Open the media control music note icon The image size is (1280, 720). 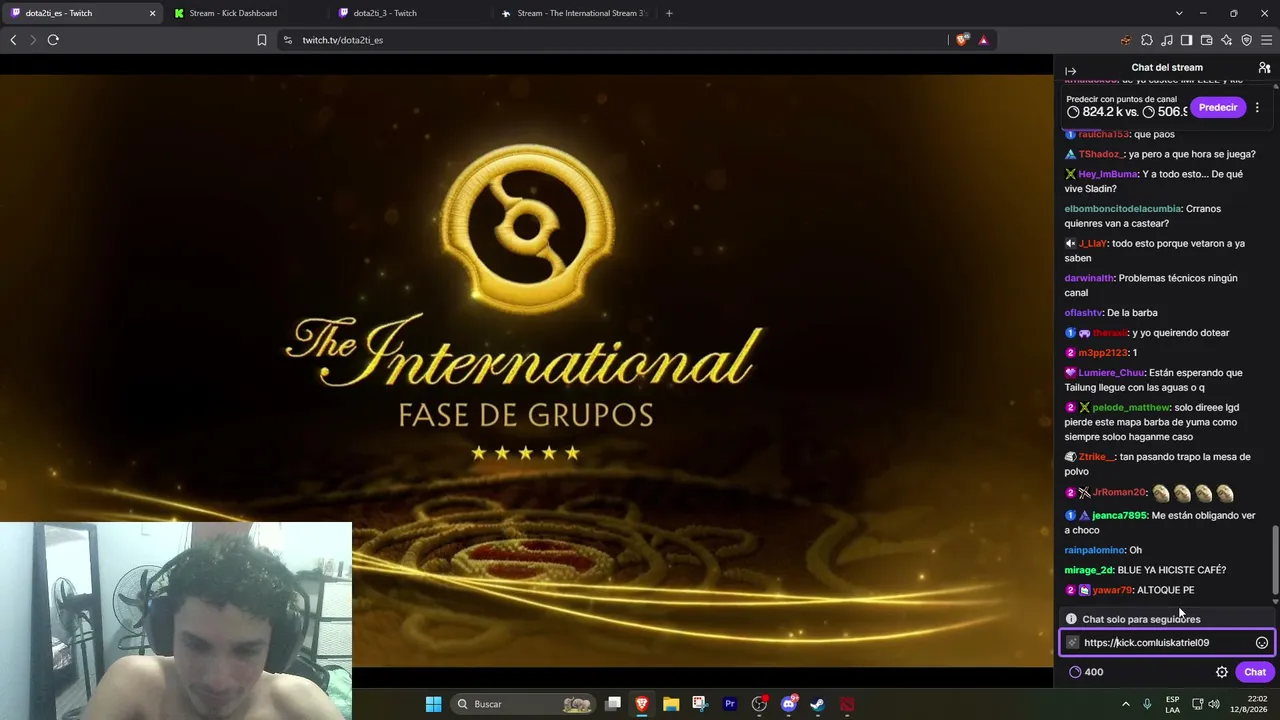pyautogui.click(x=1167, y=40)
